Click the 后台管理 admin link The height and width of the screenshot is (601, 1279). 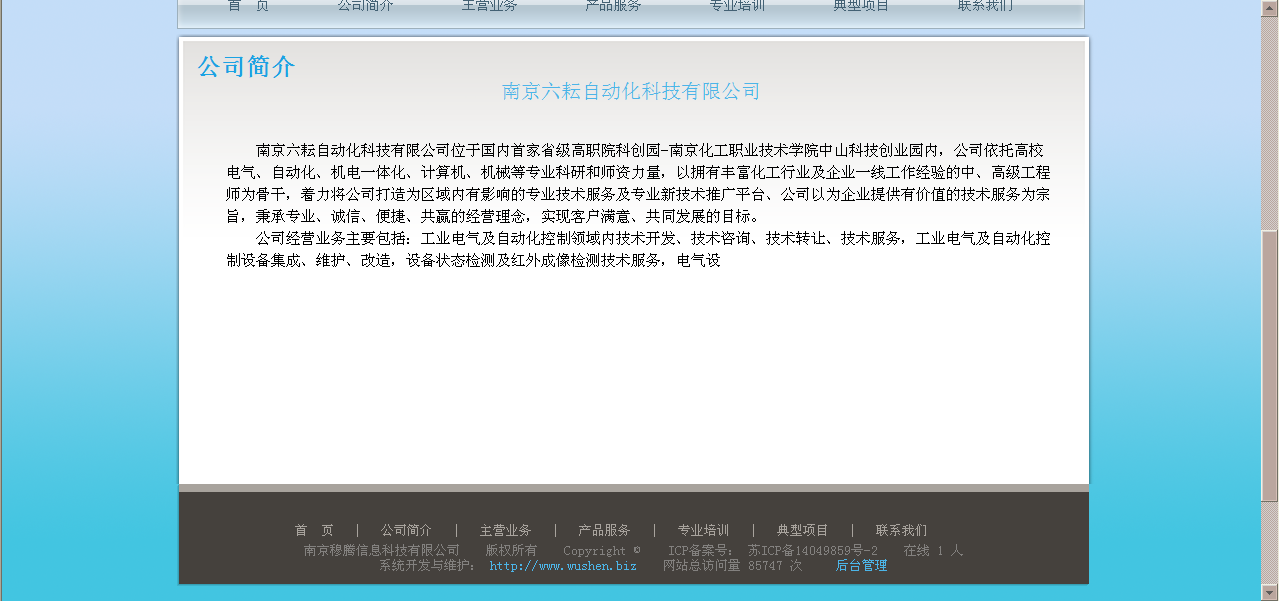click(x=861, y=565)
